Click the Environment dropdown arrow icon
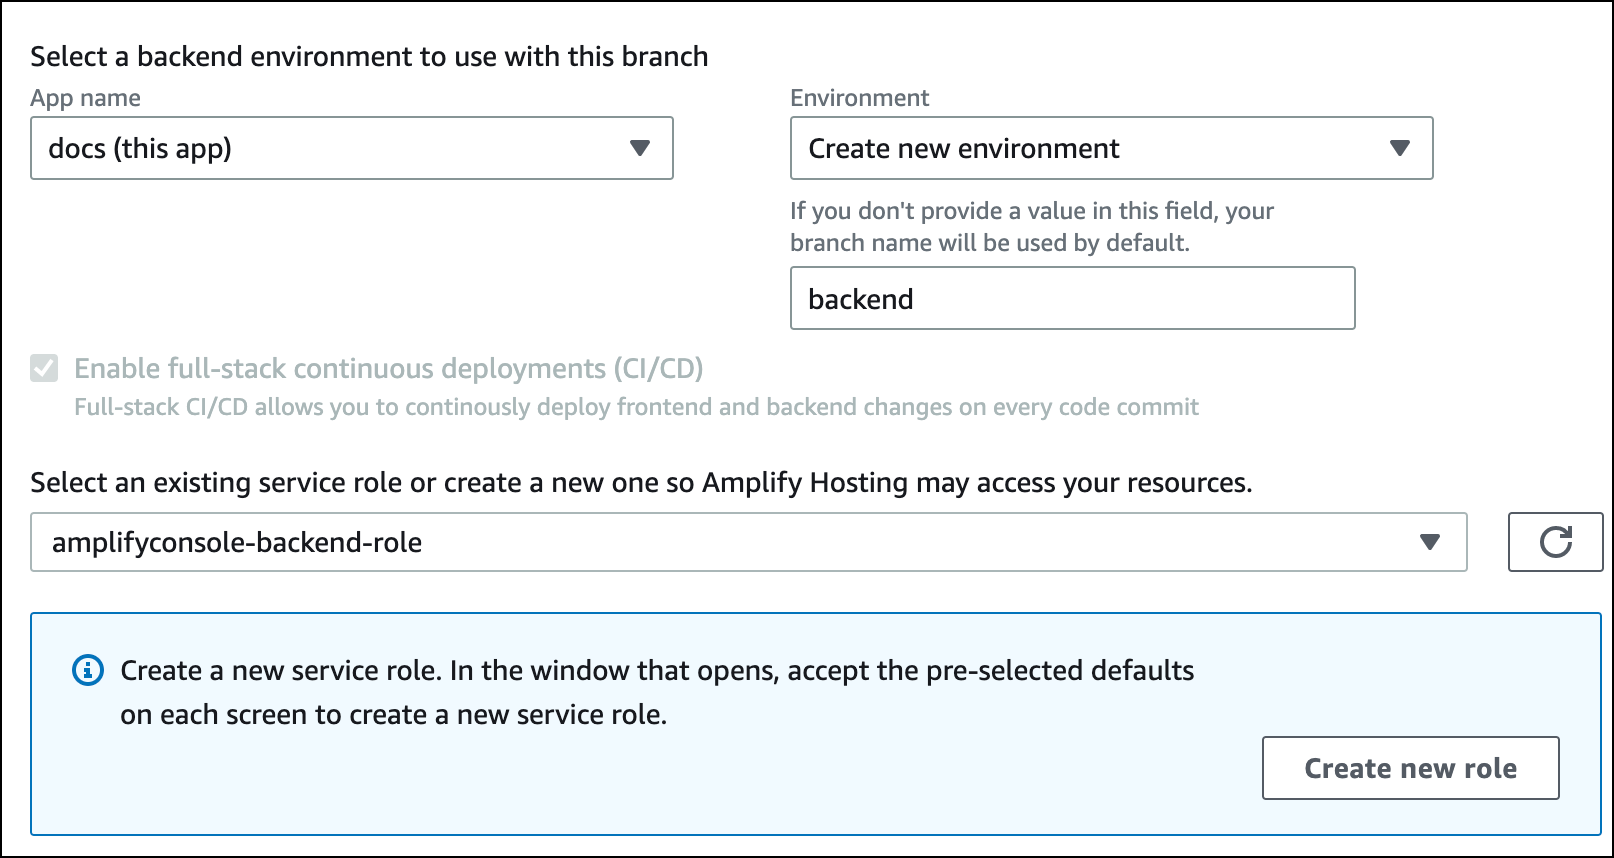The height and width of the screenshot is (858, 1614). point(1400,148)
